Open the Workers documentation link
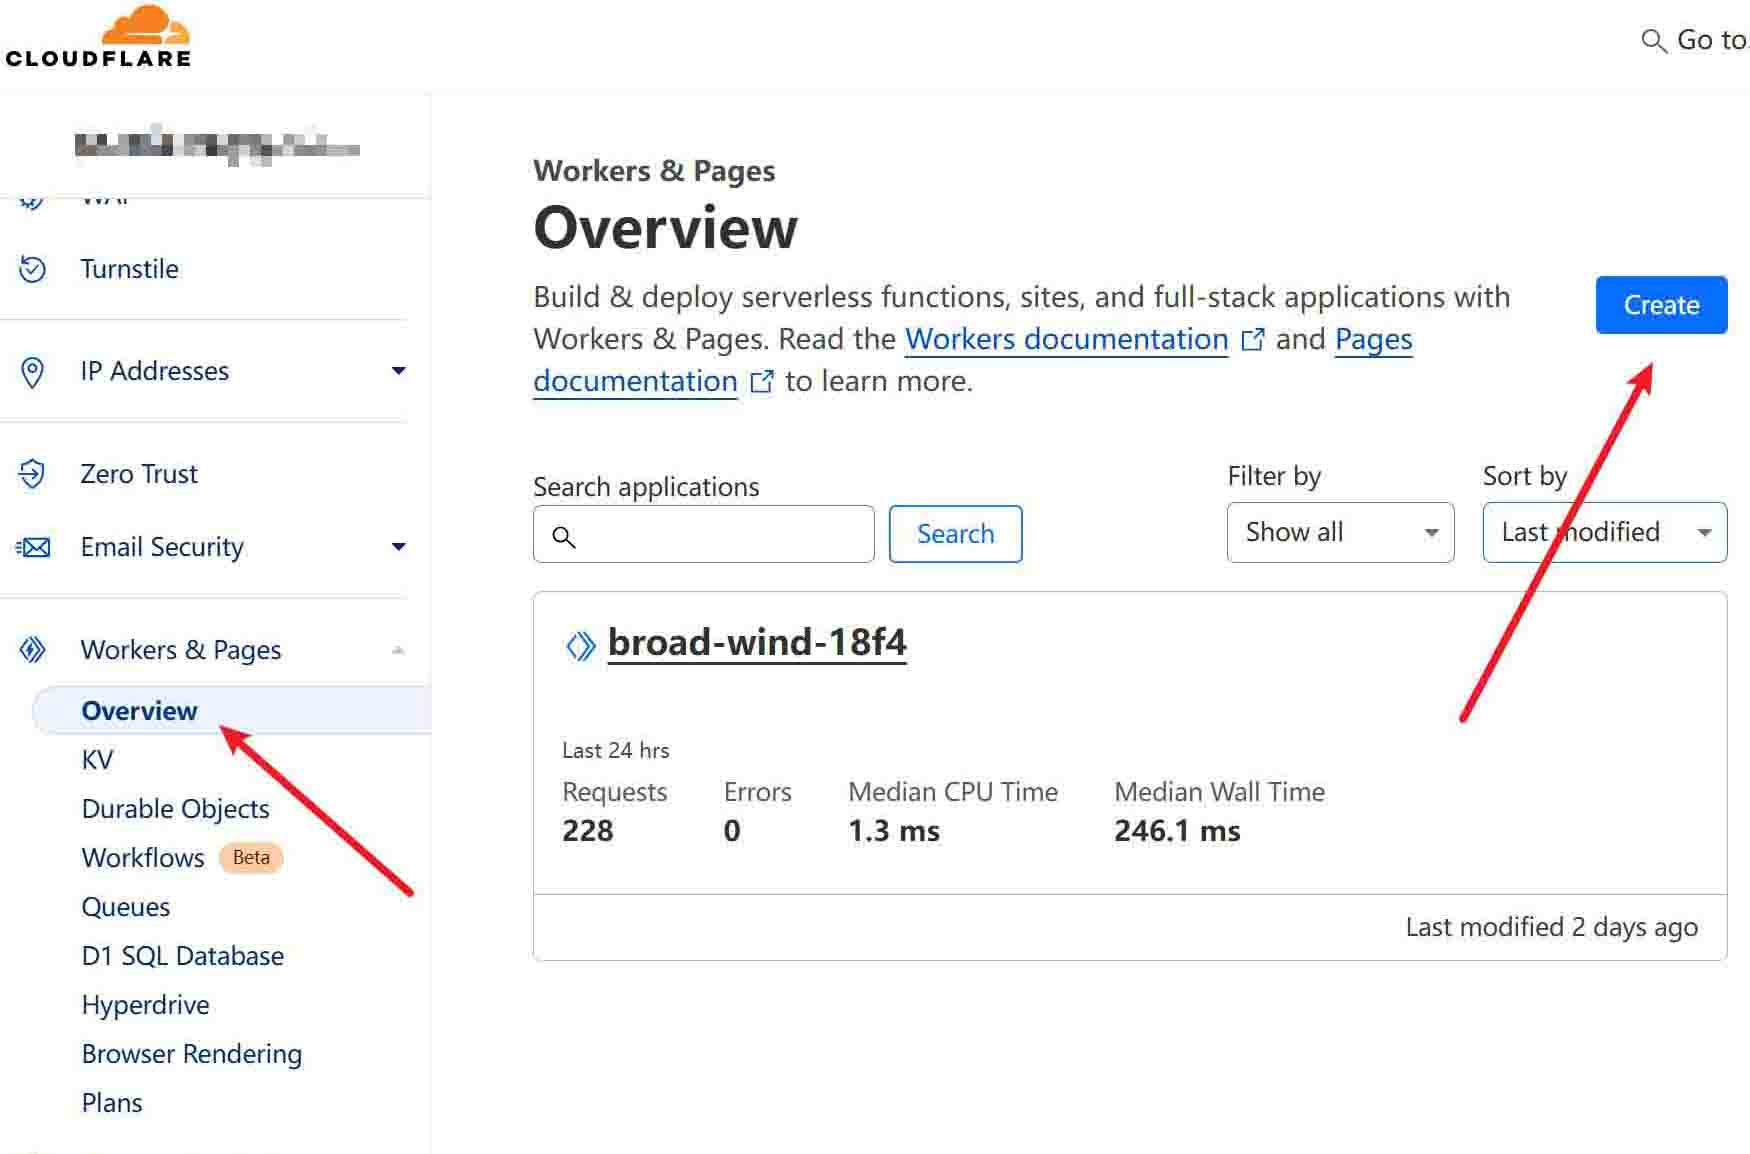This screenshot has width=1750, height=1154. point(1066,340)
